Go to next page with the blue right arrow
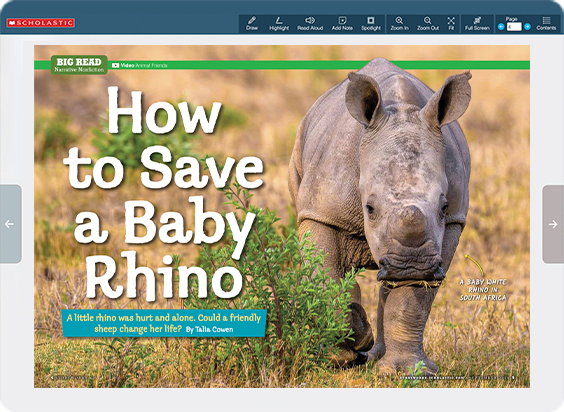 (527, 27)
